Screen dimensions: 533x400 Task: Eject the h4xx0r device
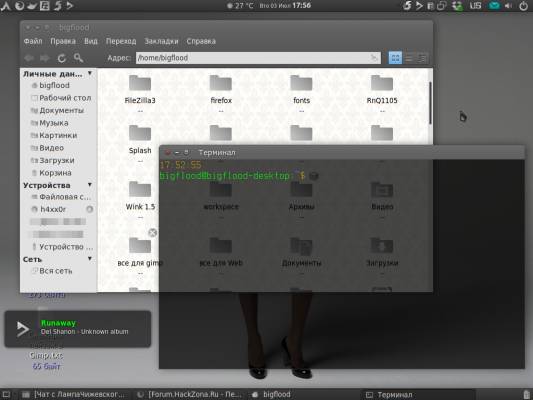(x=90, y=209)
